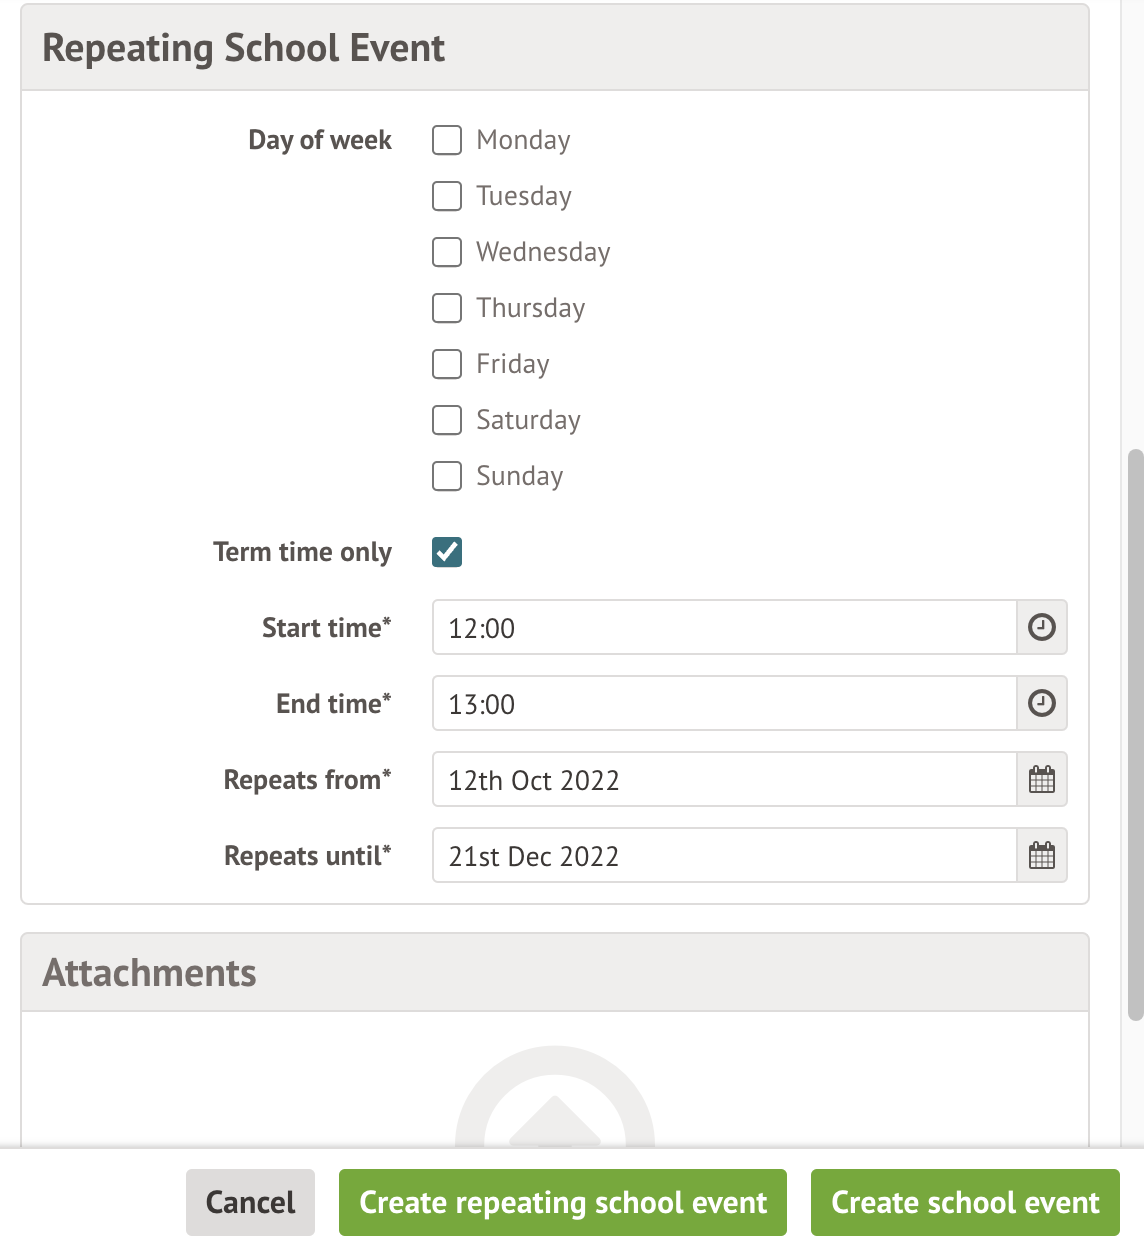1144x1242 pixels.
Task: Open the Repeats until calendar icon
Action: (1042, 856)
